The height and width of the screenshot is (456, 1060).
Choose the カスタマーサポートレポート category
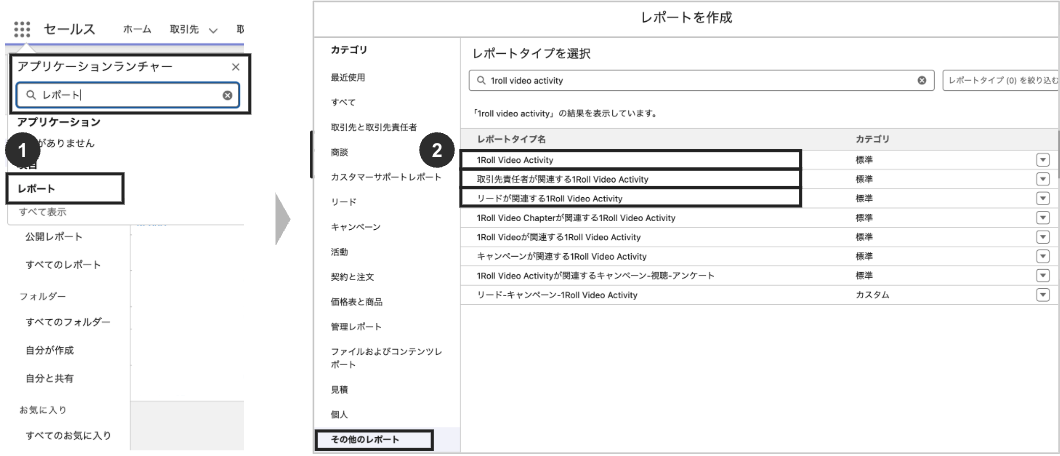[386, 178]
